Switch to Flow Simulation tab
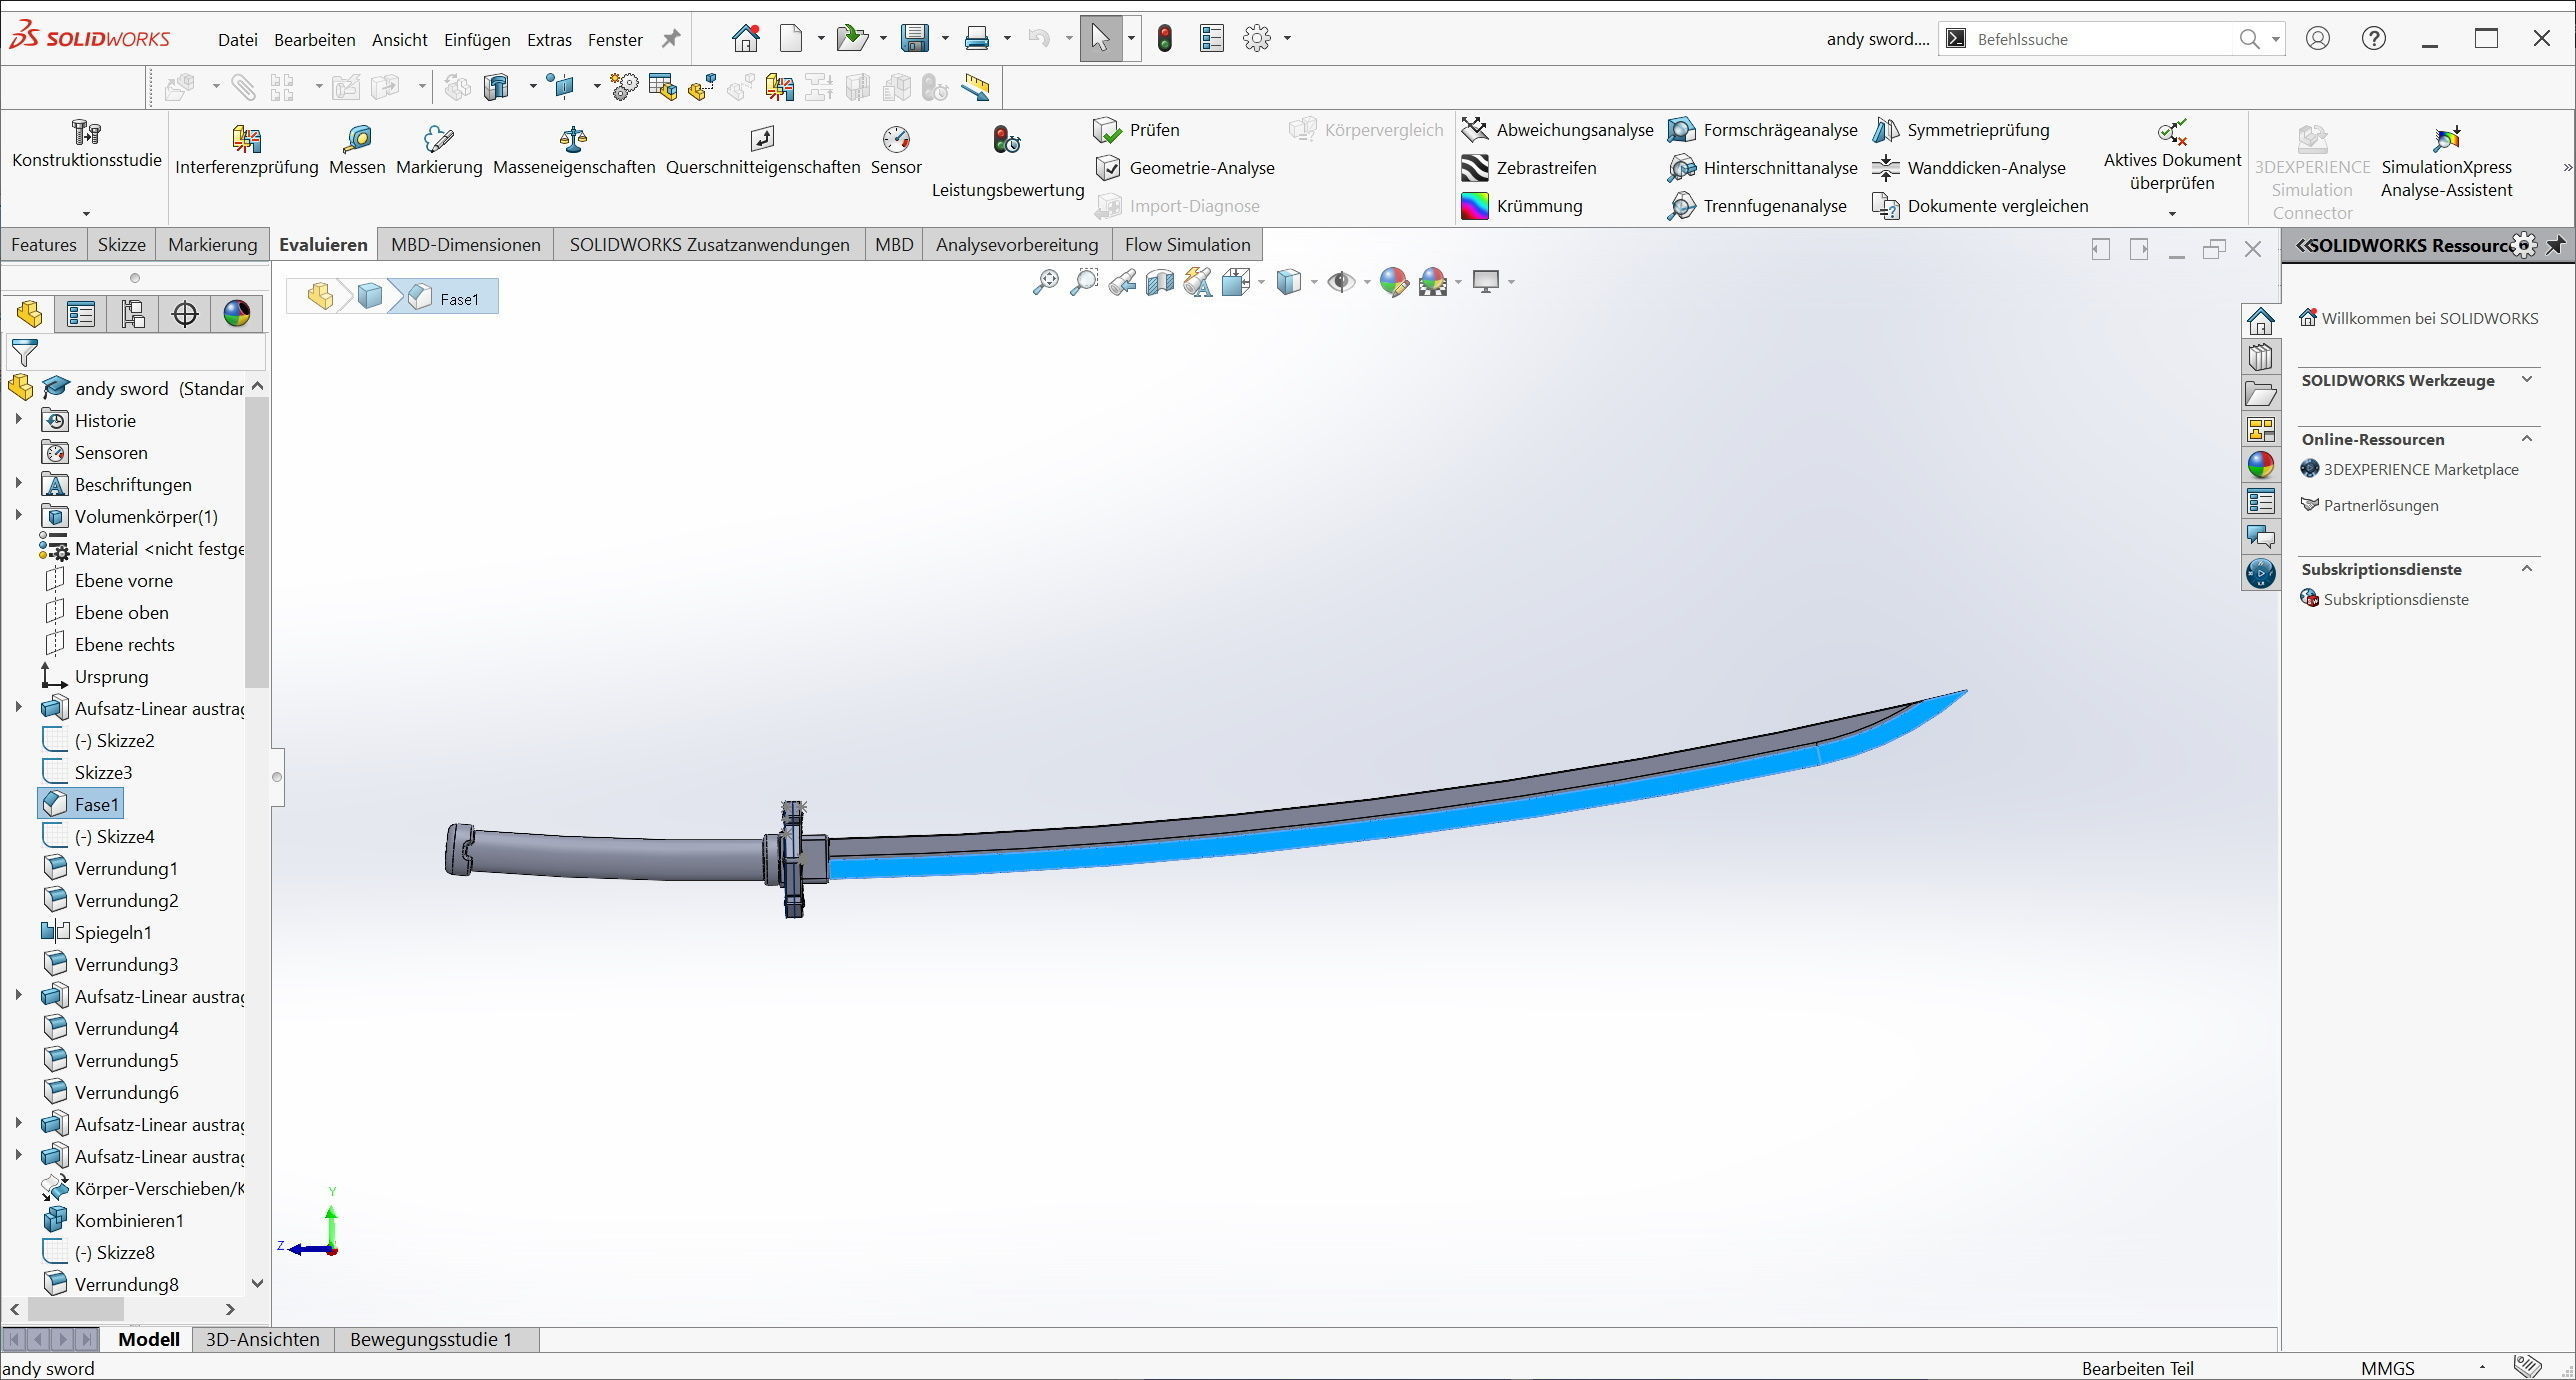The width and height of the screenshot is (2576, 1380). [1188, 245]
